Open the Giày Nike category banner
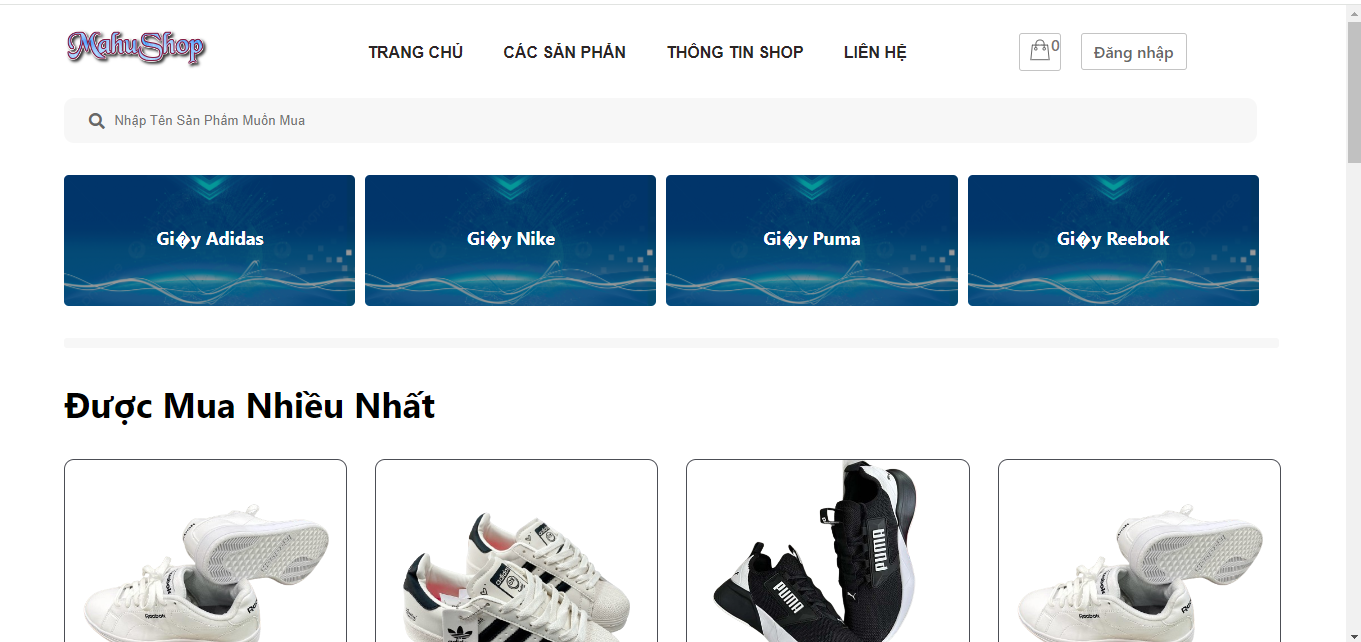Image resolution: width=1361 pixels, height=642 pixels. click(510, 240)
